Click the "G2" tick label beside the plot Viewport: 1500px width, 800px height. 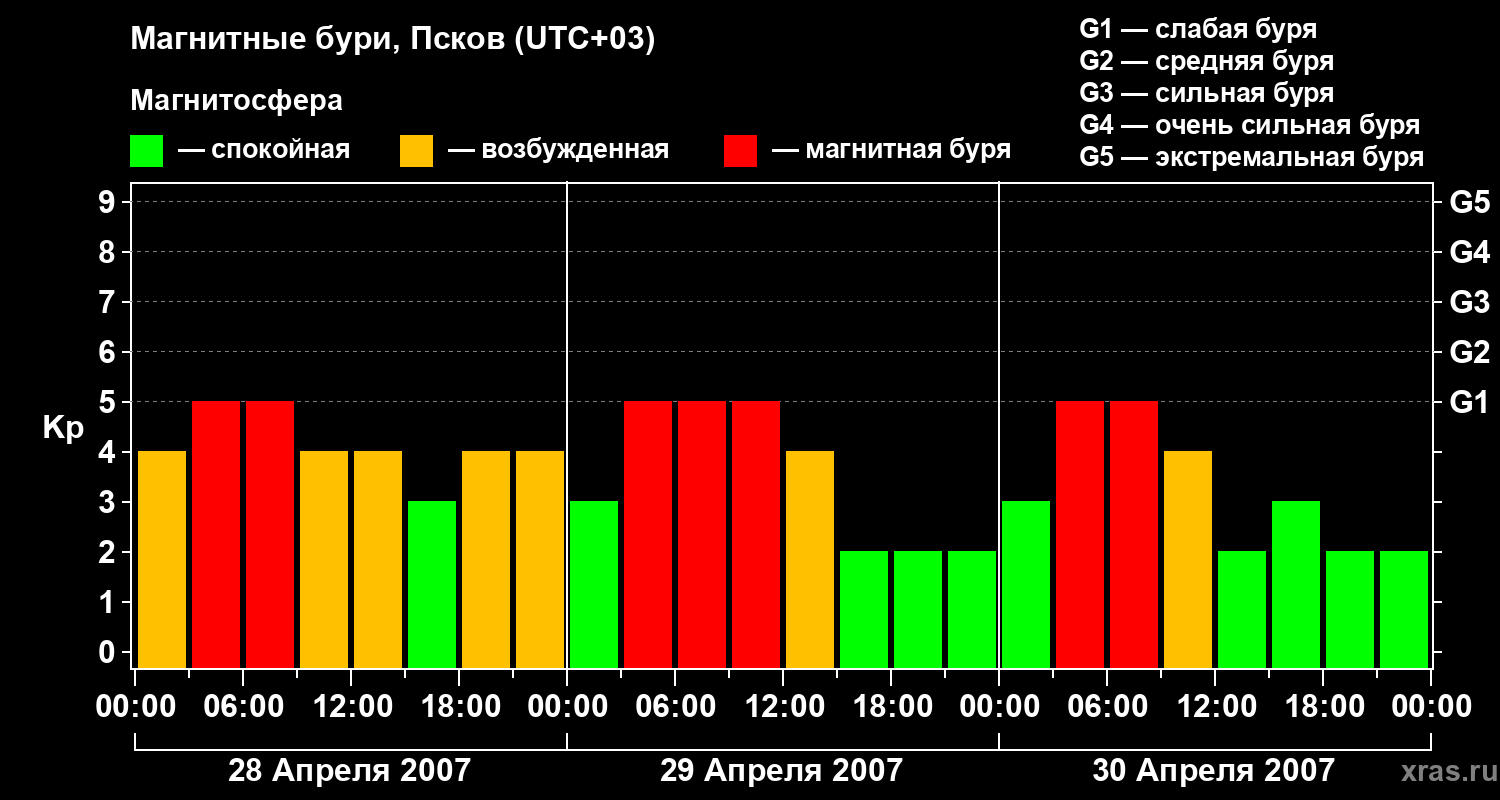point(1470,352)
